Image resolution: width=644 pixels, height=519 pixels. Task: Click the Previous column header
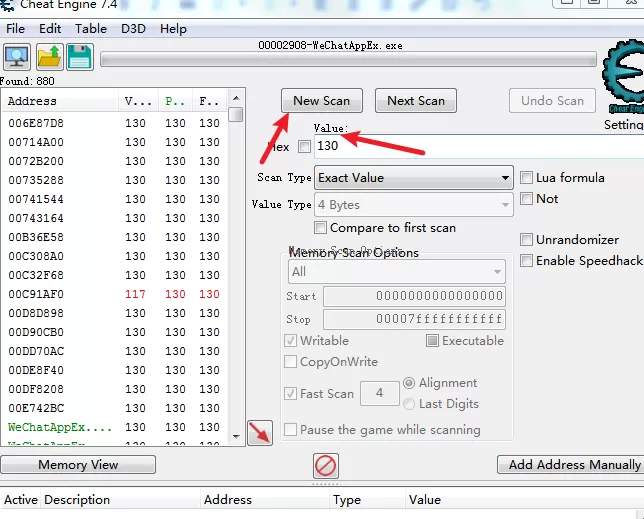[x=175, y=101]
